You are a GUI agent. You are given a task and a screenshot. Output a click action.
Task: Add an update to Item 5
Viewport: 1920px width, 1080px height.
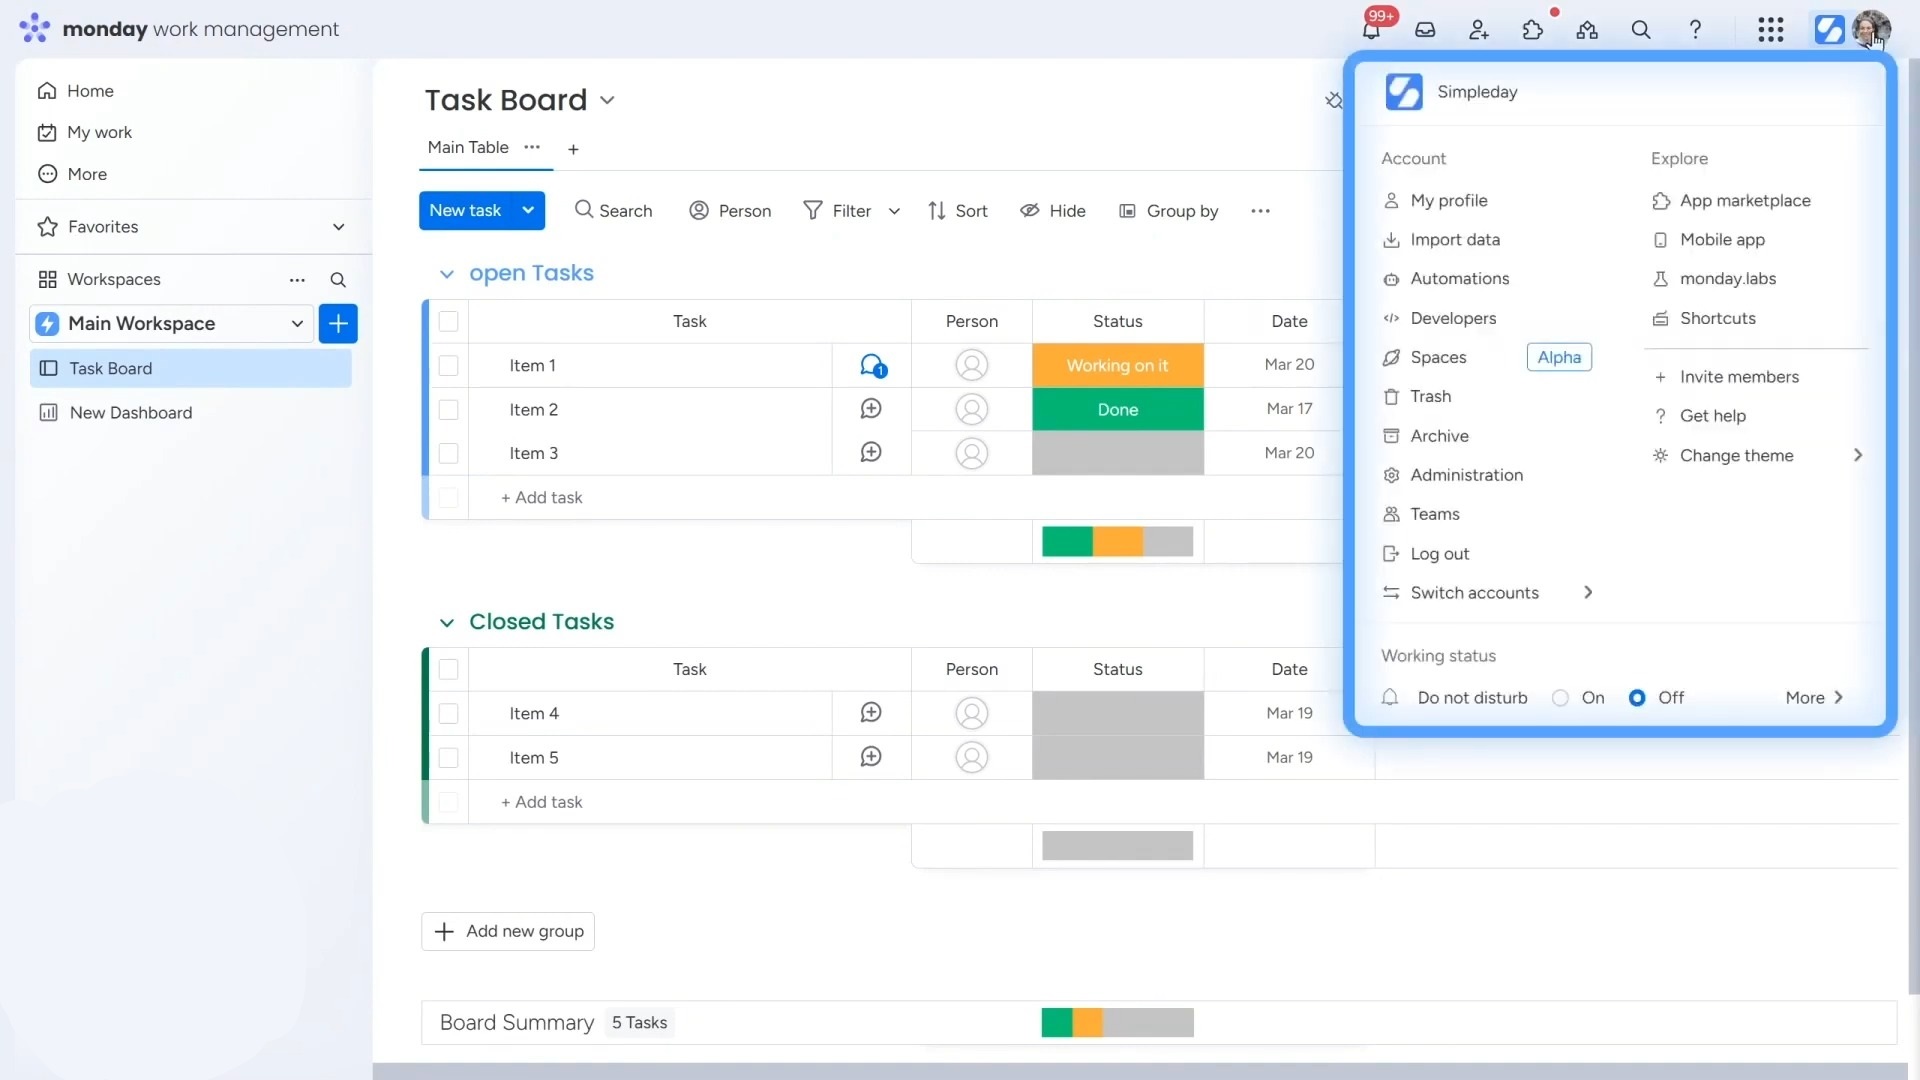click(871, 757)
